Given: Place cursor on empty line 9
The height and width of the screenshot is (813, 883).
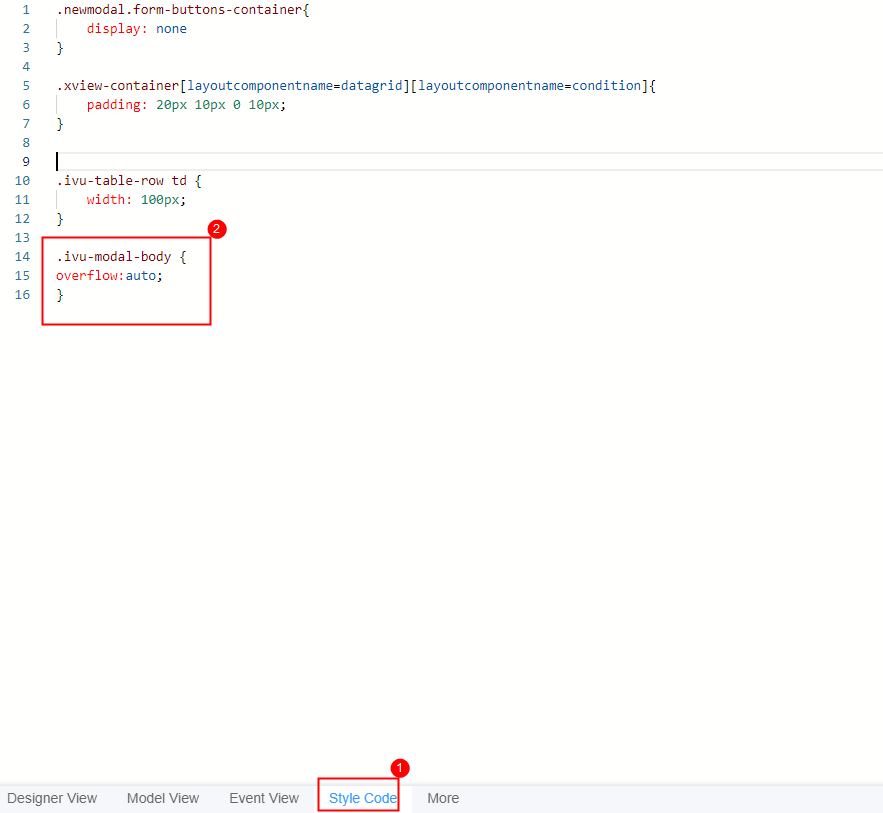Looking at the screenshot, I should coord(469,162).
